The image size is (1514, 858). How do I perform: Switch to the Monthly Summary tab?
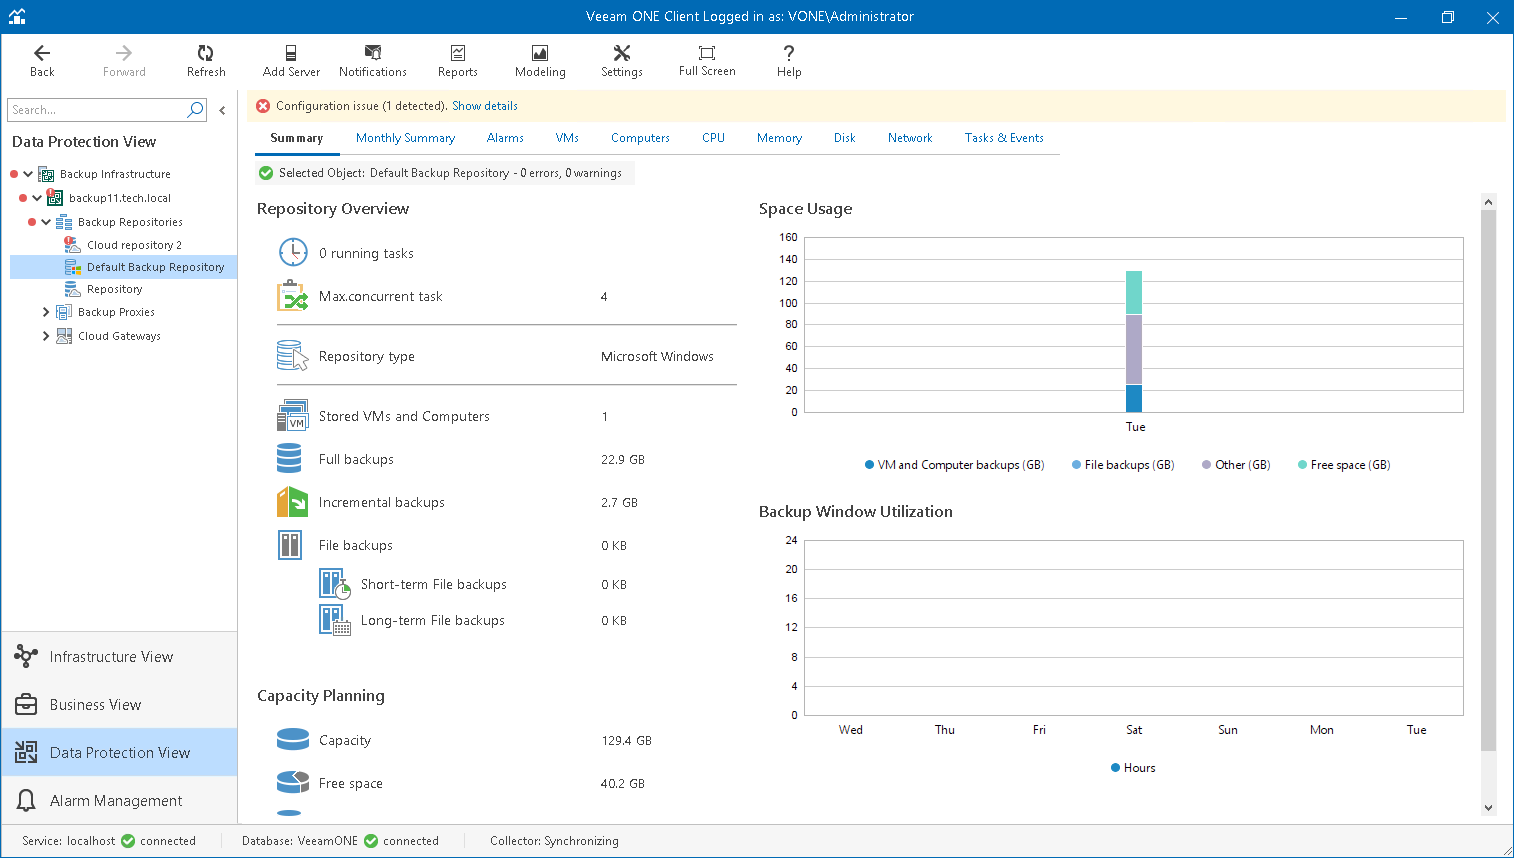pyautogui.click(x=405, y=138)
